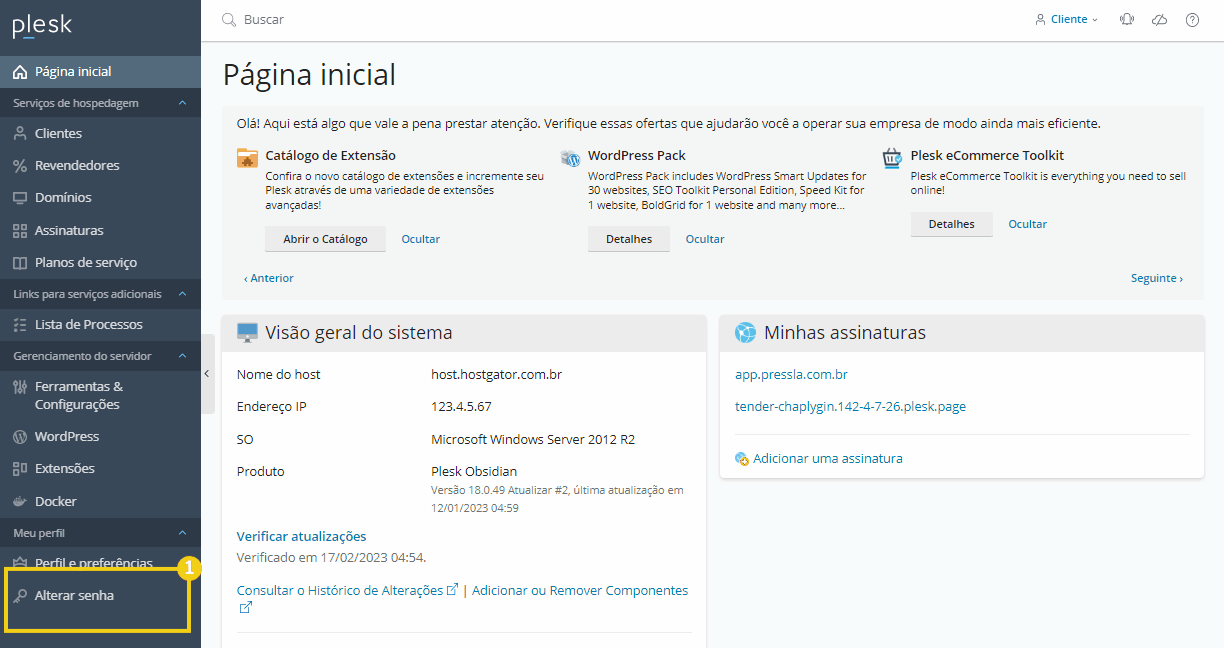The height and width of the screenshot is (648, 1224).
Task: Click the IP address 123.4.5.67
Action: 461,407
